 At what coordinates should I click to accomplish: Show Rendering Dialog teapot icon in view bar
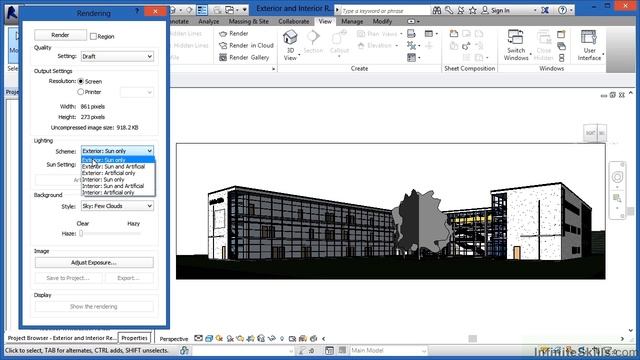(240, 338)
